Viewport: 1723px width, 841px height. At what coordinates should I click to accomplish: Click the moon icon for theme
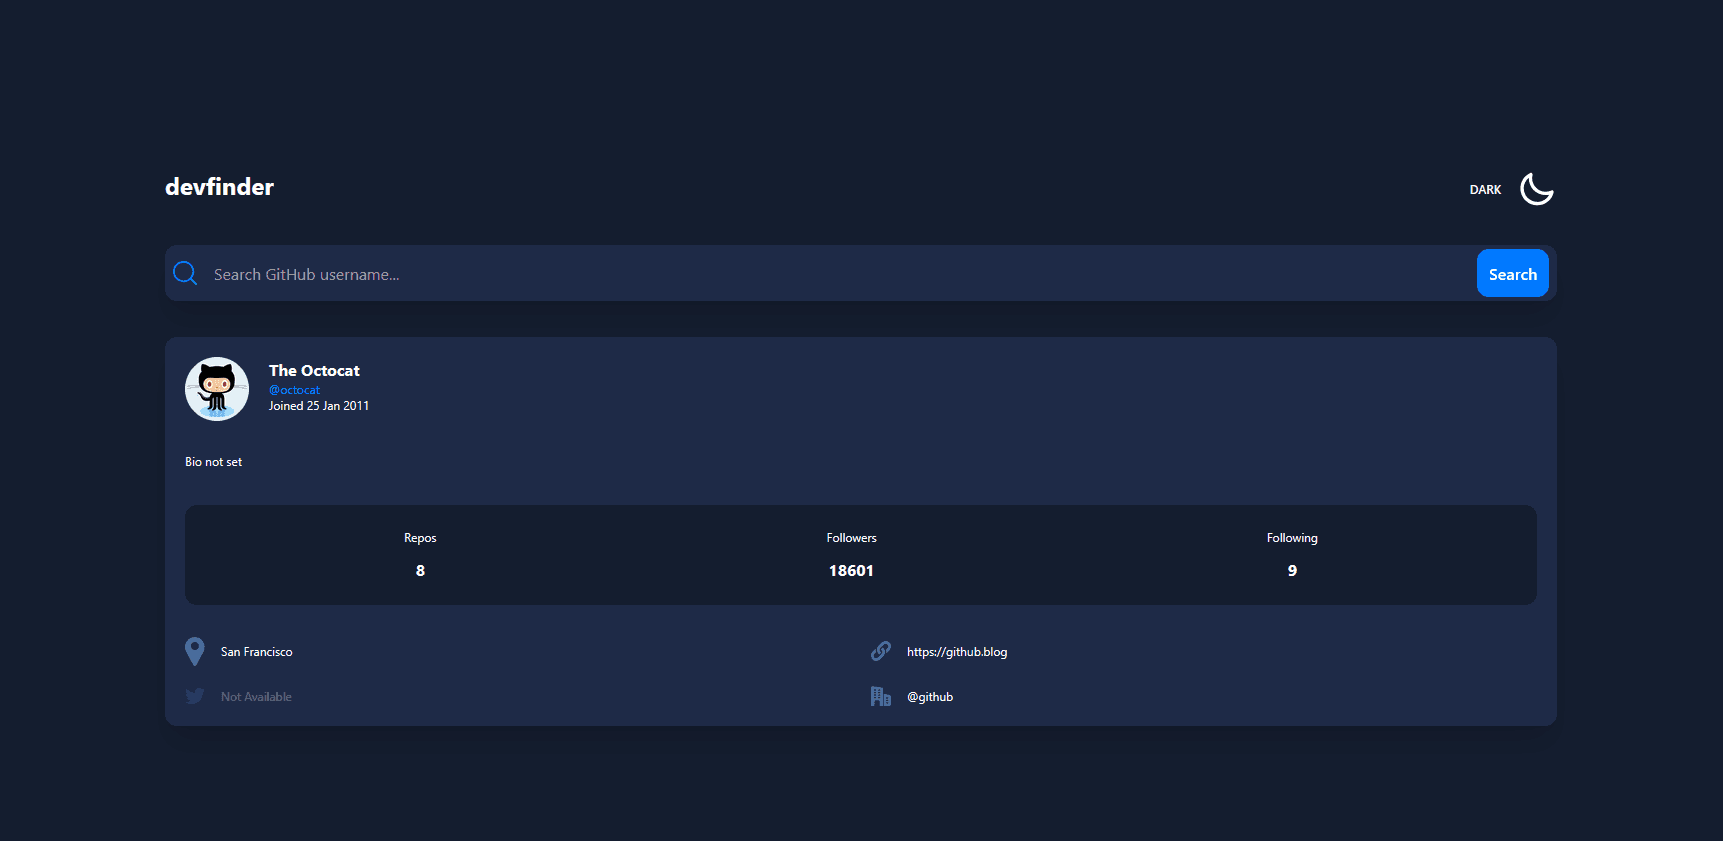pos(1536,189)
